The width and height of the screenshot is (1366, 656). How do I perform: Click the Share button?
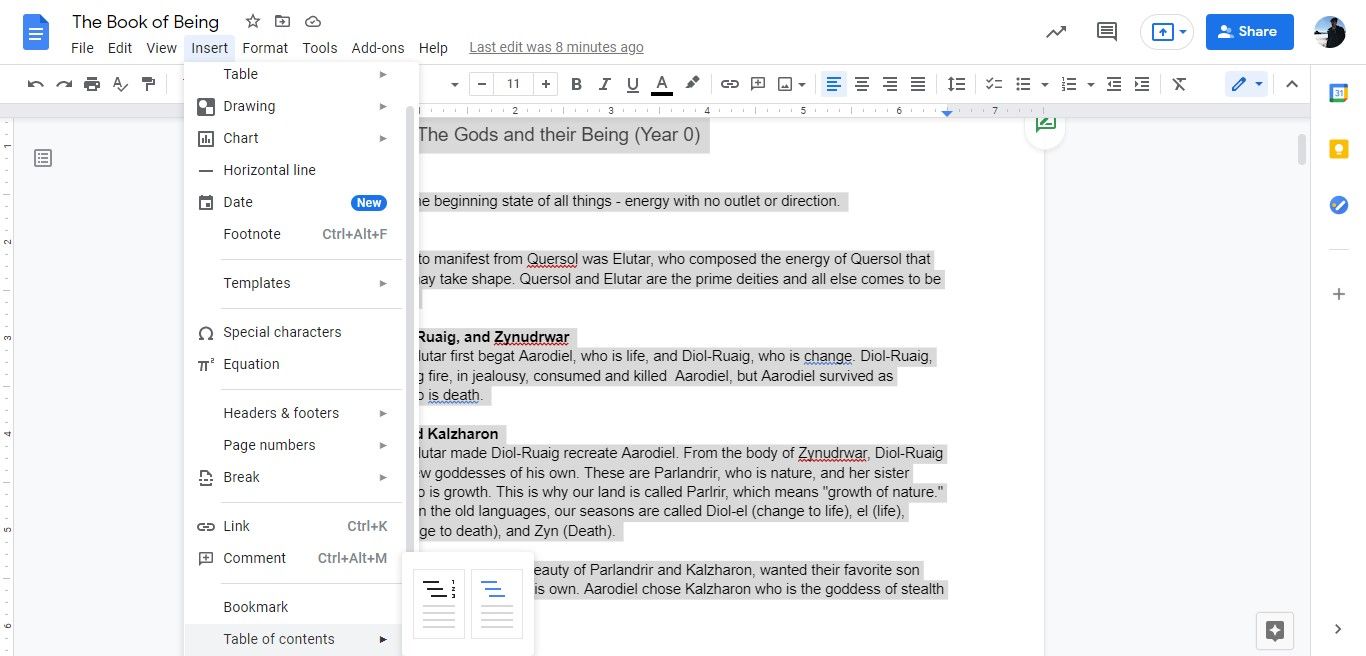pos(1249,31)
